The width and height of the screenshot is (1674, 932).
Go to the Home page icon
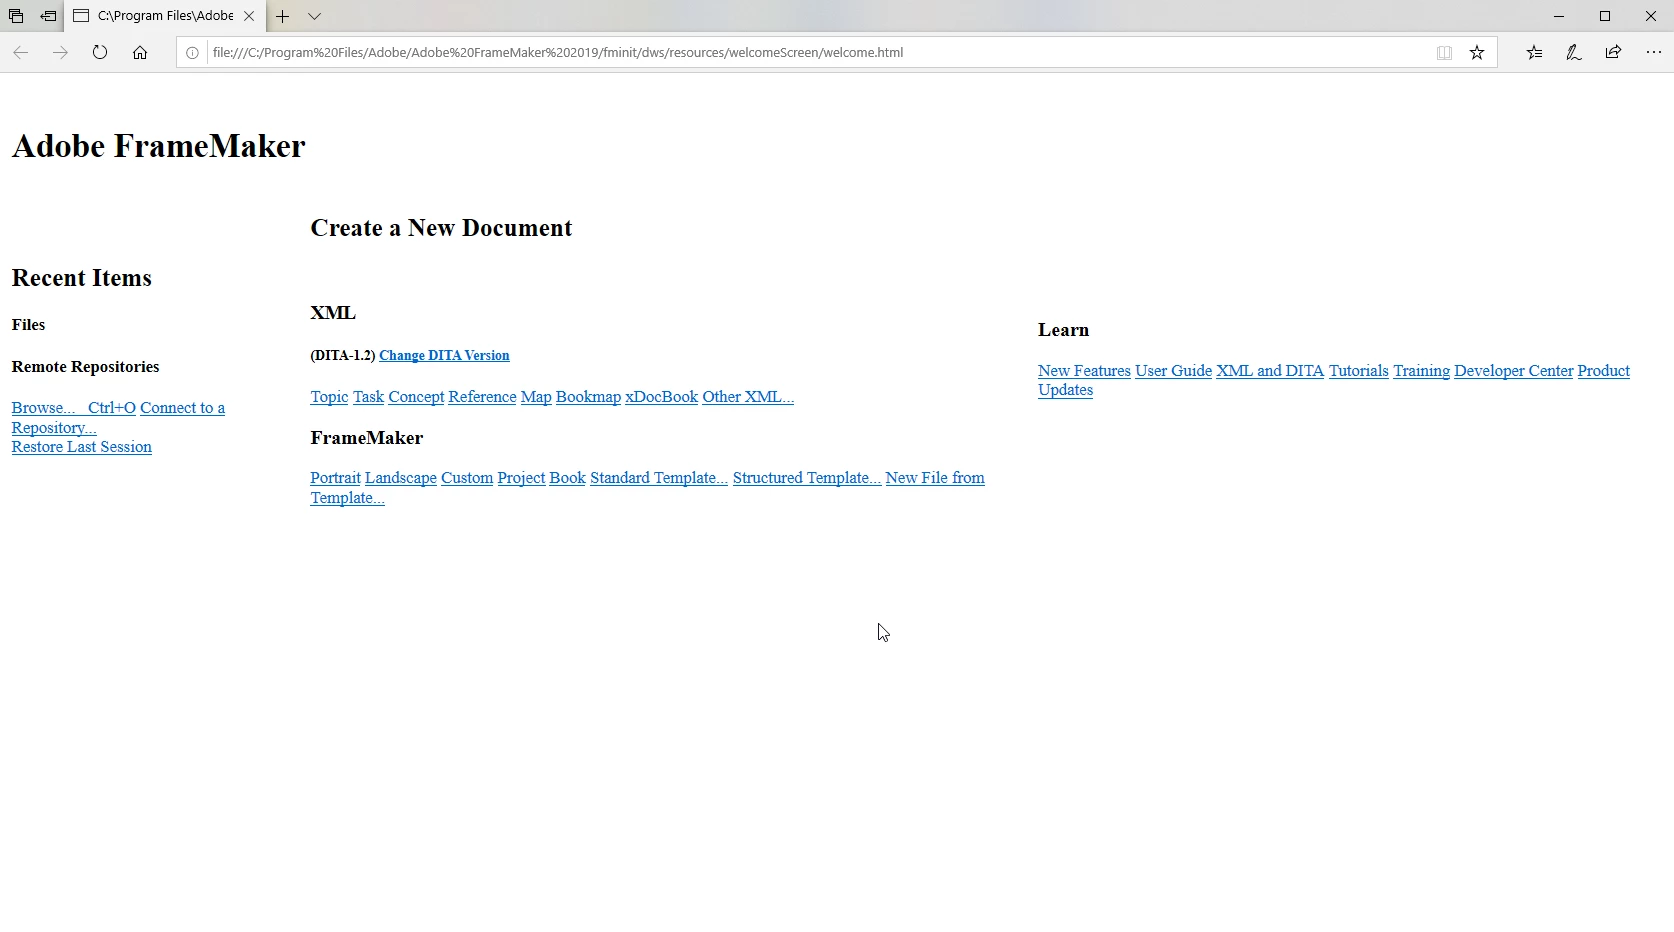pyautogui.click(x=140, y=52)
